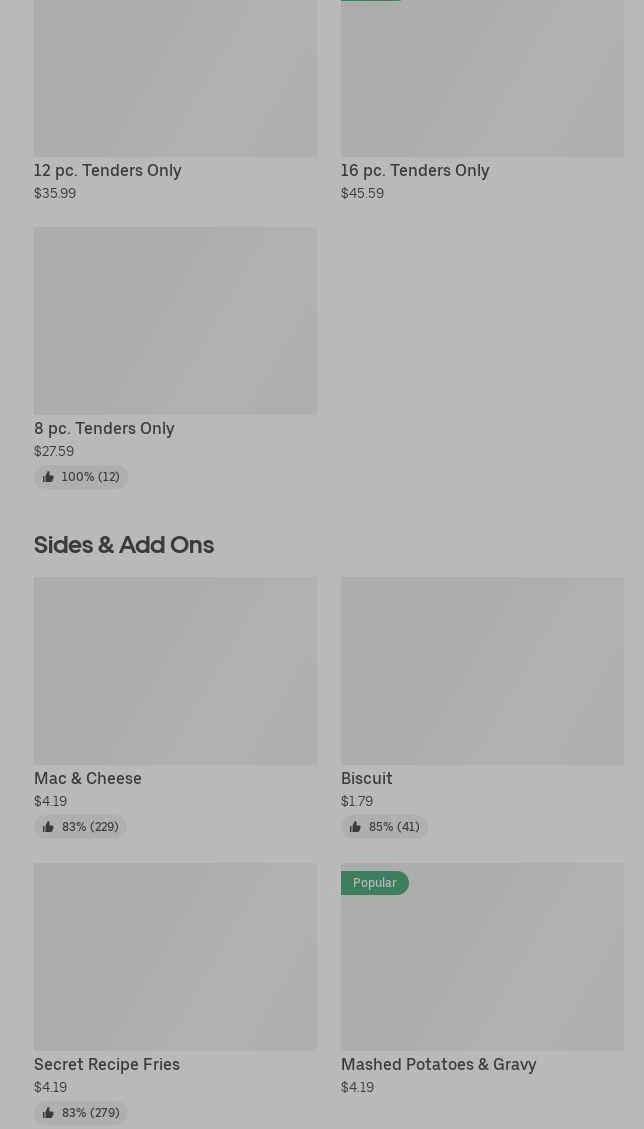
Task: Click the 85% (41) rating on Biscuit
Action: [394, 827]
